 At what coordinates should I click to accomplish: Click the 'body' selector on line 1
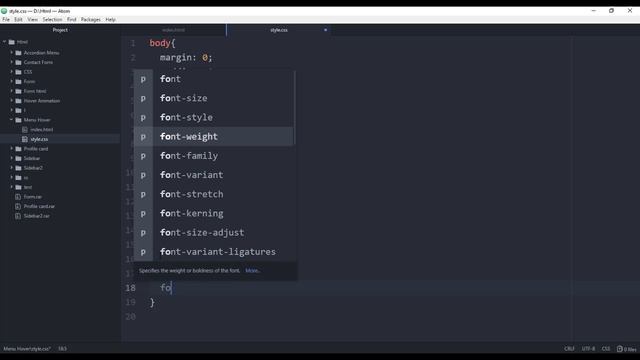click(x=160, y=43)
